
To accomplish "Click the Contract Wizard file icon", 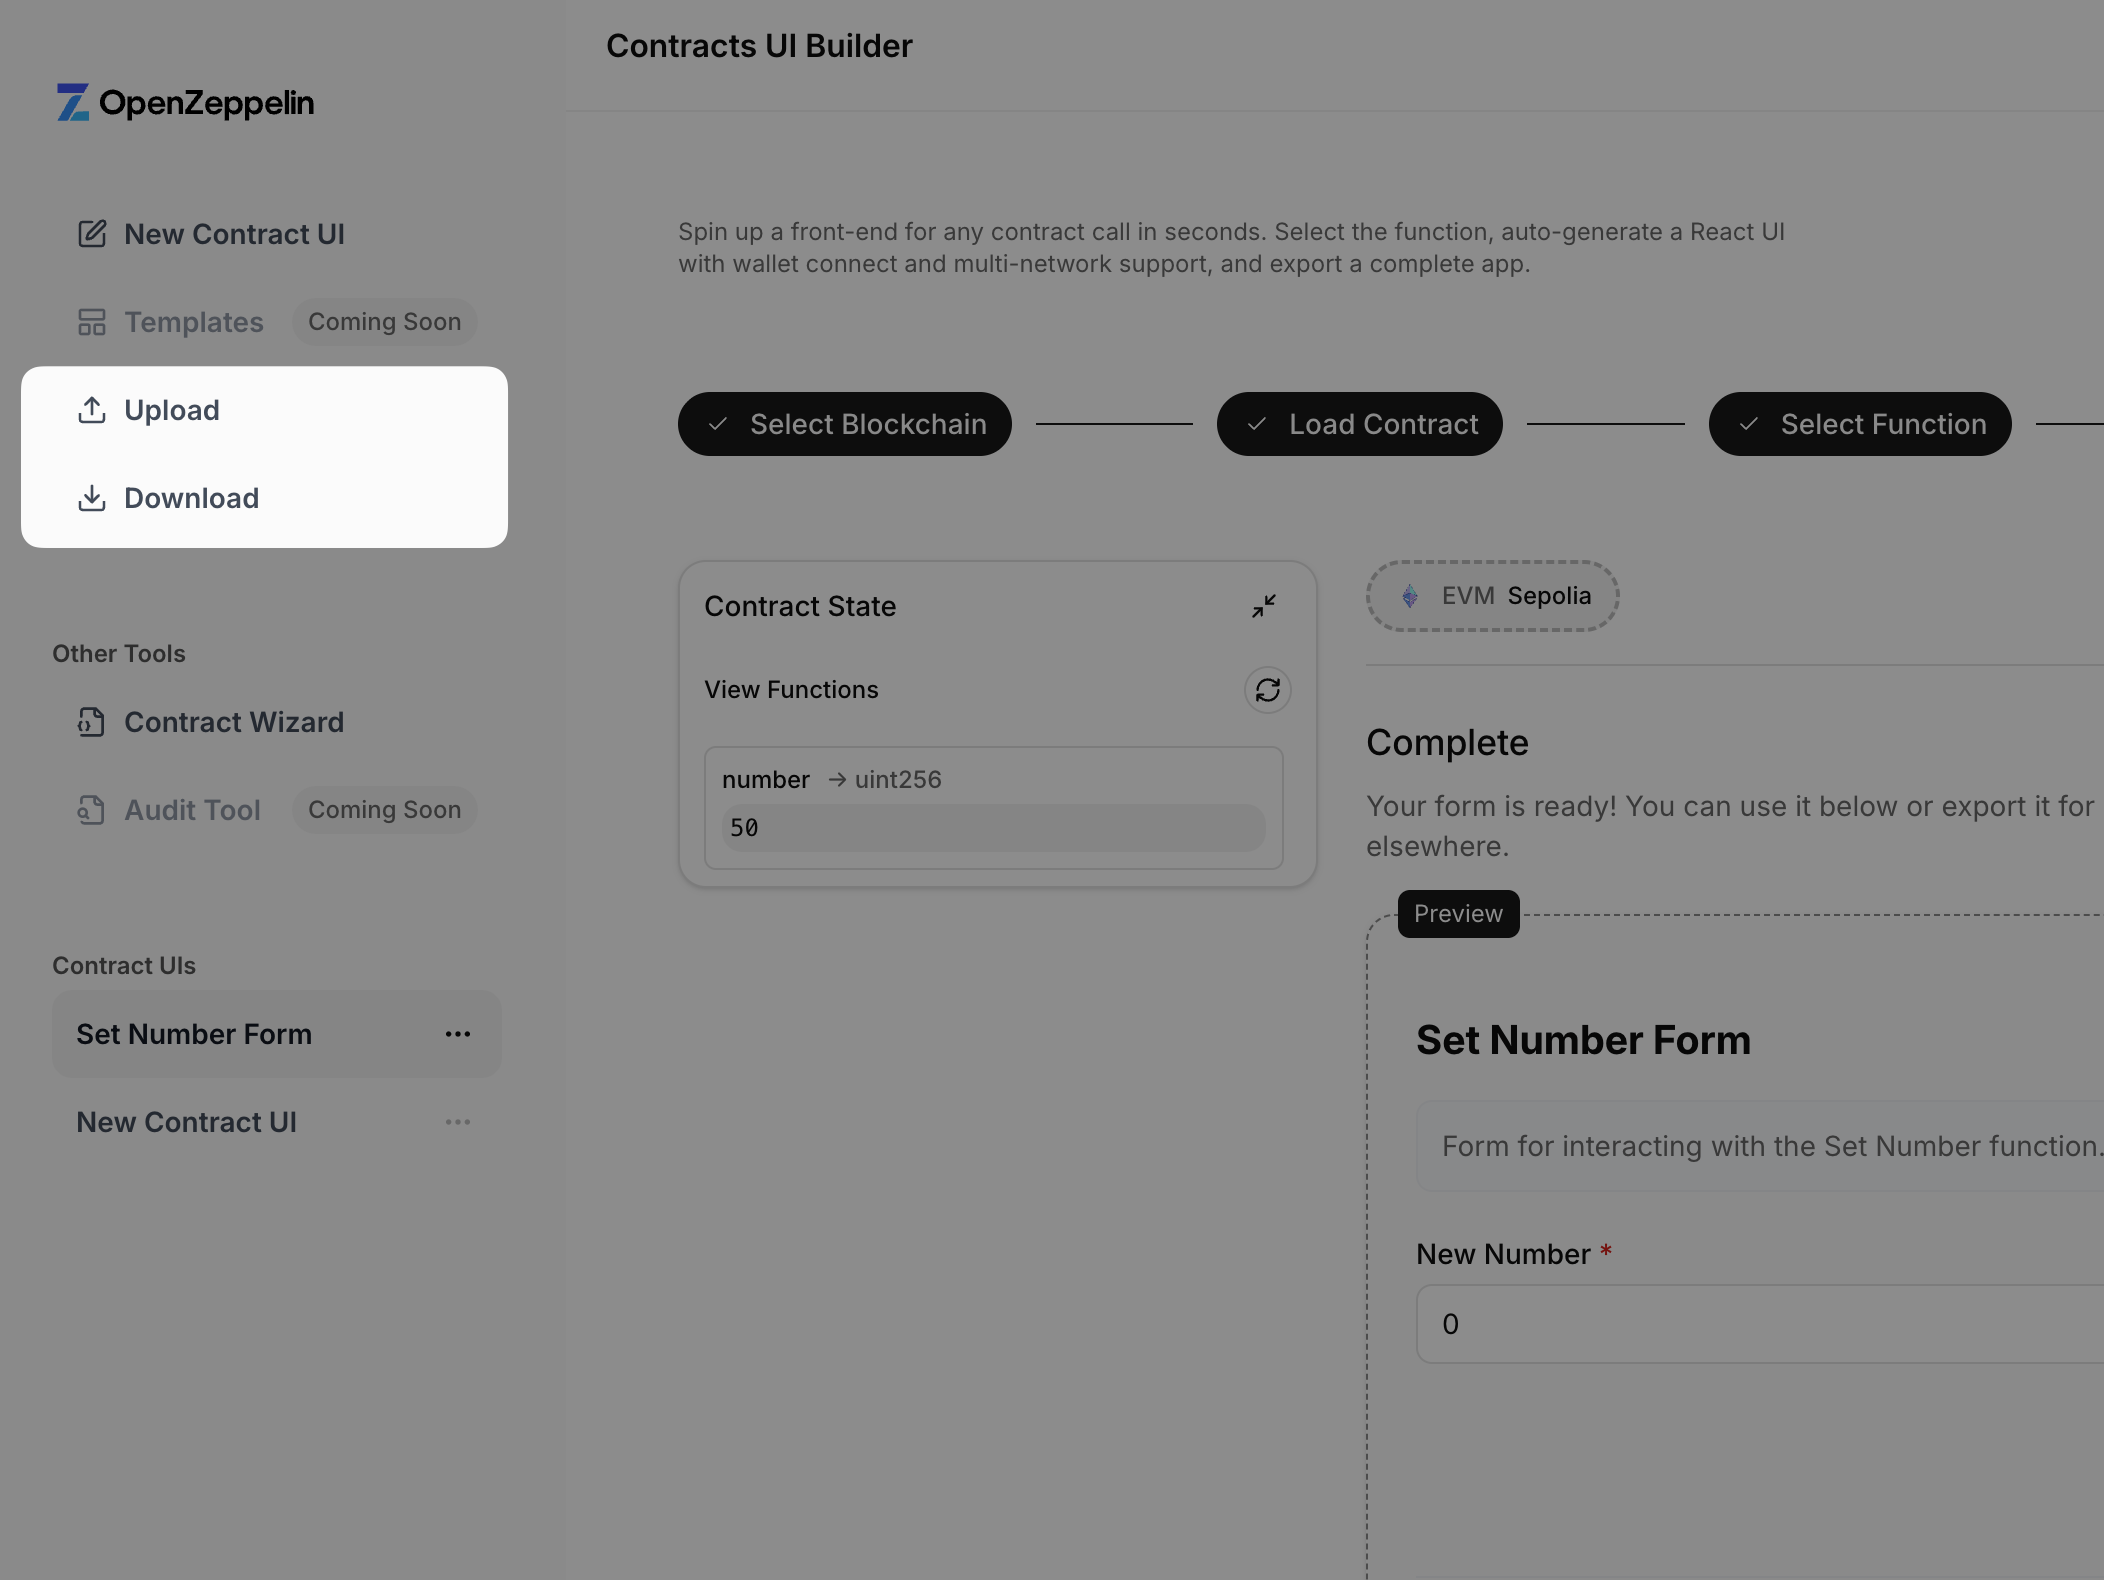I will (x=92, y=722).
